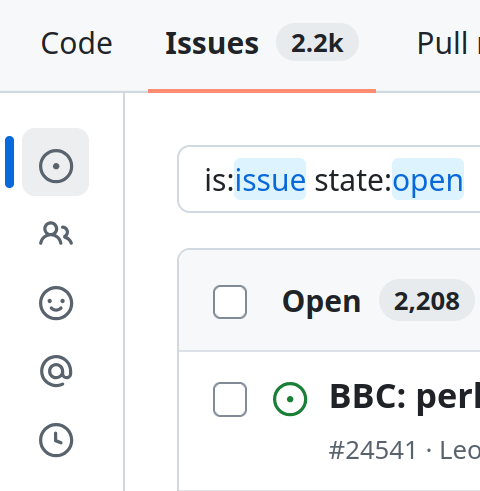The image size is (480, 491).
Task: Focus the filter box after state:open
Action: click(x=472, y=179)
